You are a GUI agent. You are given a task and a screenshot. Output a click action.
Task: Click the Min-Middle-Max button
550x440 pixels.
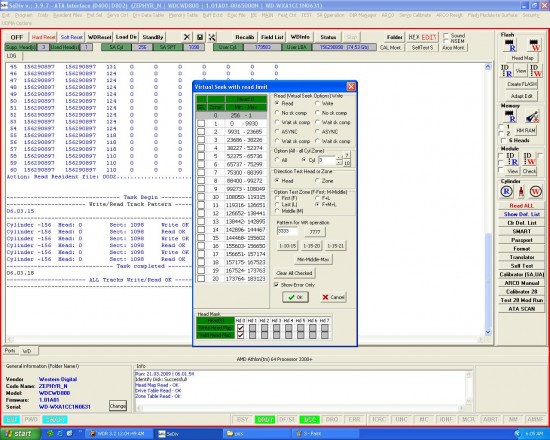coord(313,259)
